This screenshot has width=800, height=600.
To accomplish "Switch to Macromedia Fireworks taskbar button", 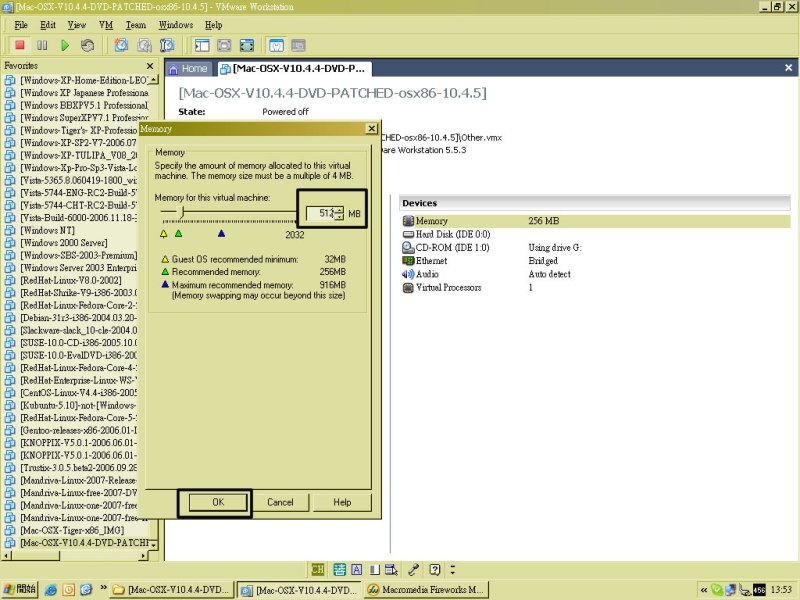I will [x=427, y=590].
